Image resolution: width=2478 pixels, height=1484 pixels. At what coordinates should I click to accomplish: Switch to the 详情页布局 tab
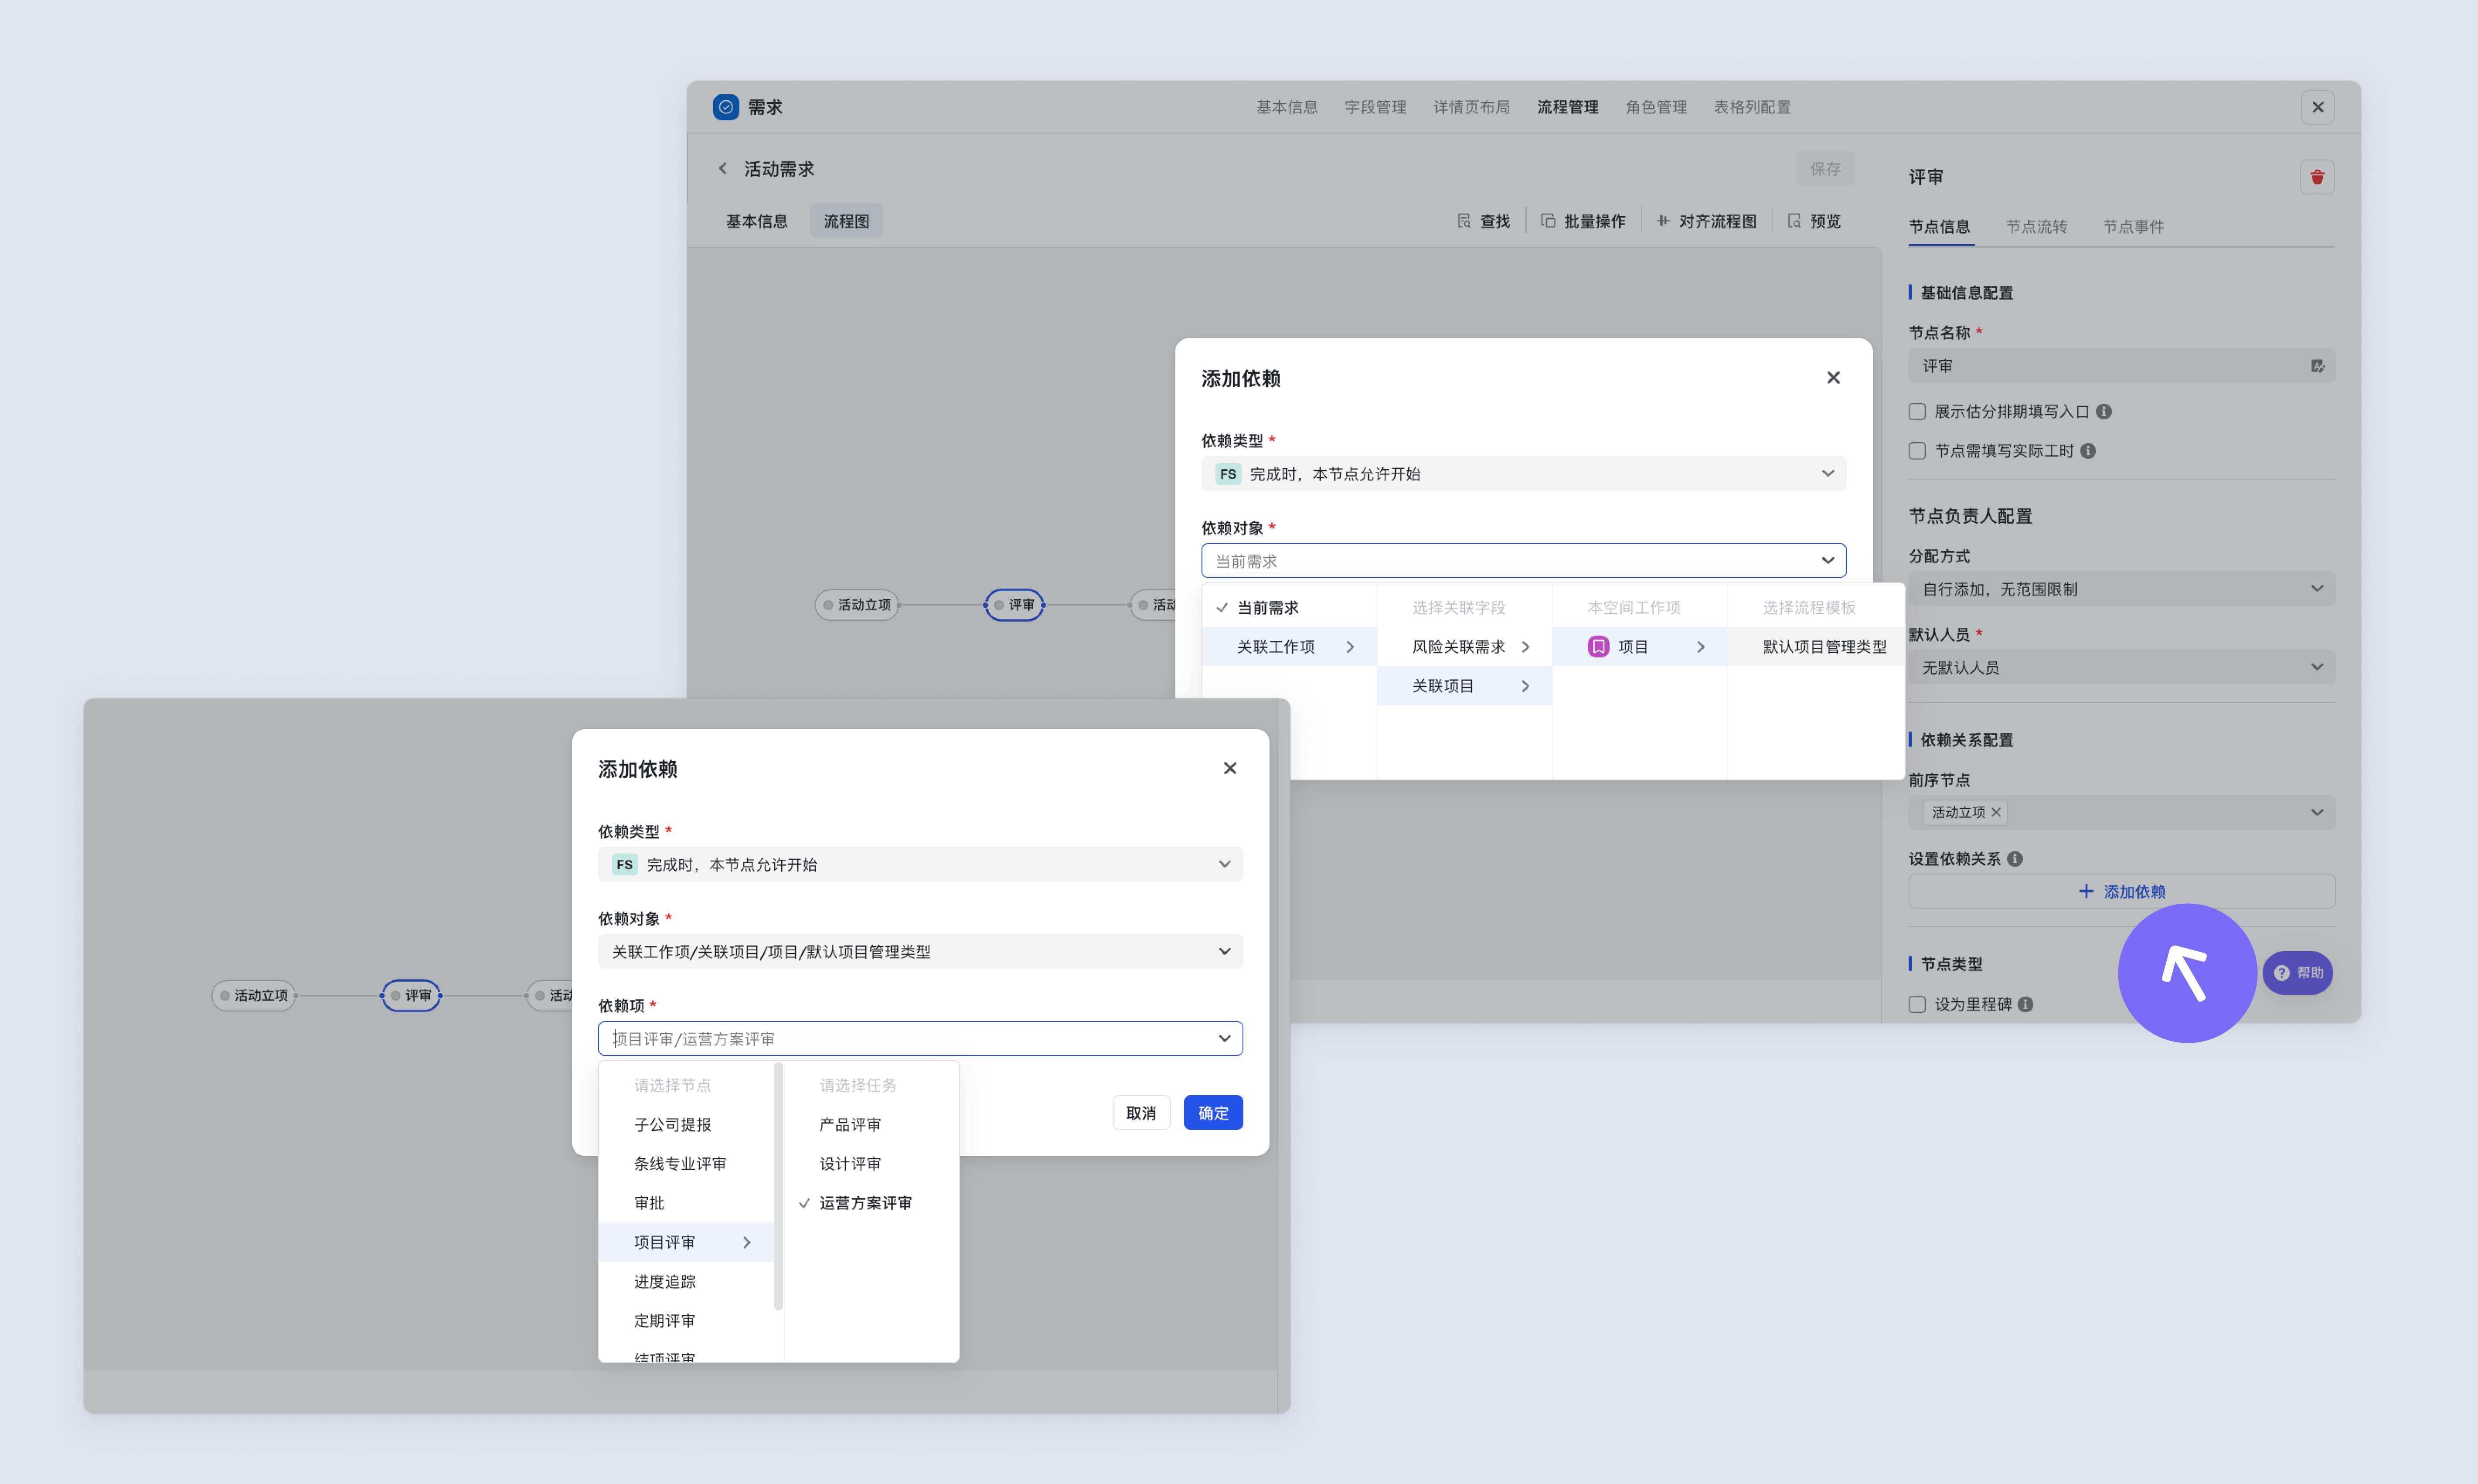click(x=1471, y=107)
